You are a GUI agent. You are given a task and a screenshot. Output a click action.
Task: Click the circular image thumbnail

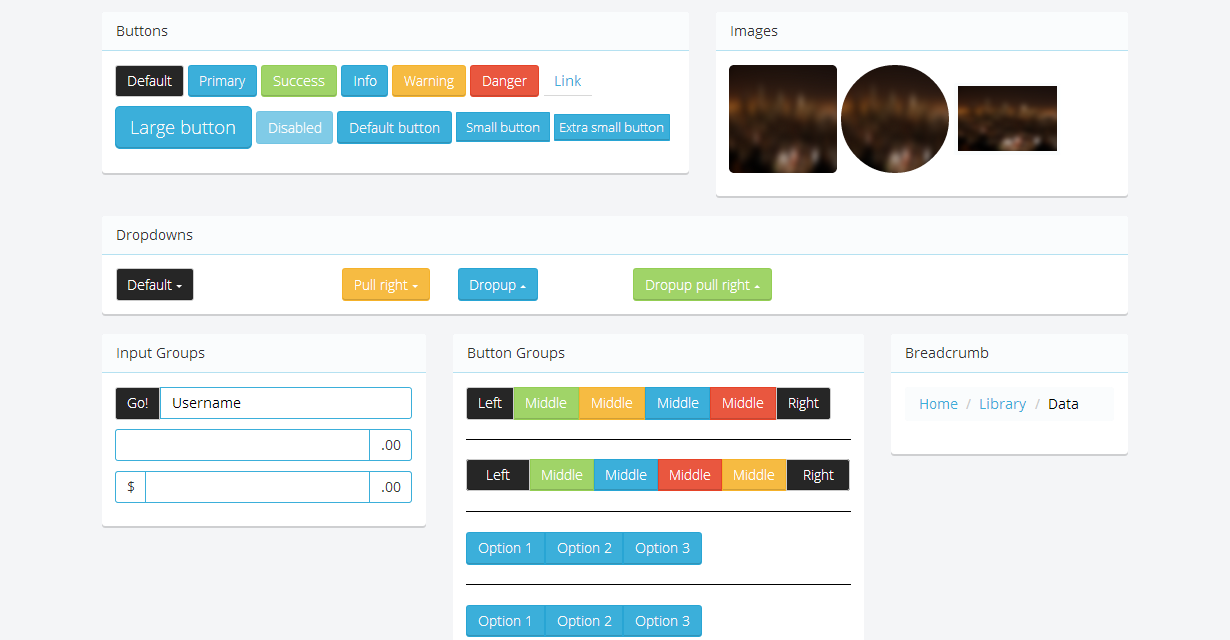tap(894, 118)
